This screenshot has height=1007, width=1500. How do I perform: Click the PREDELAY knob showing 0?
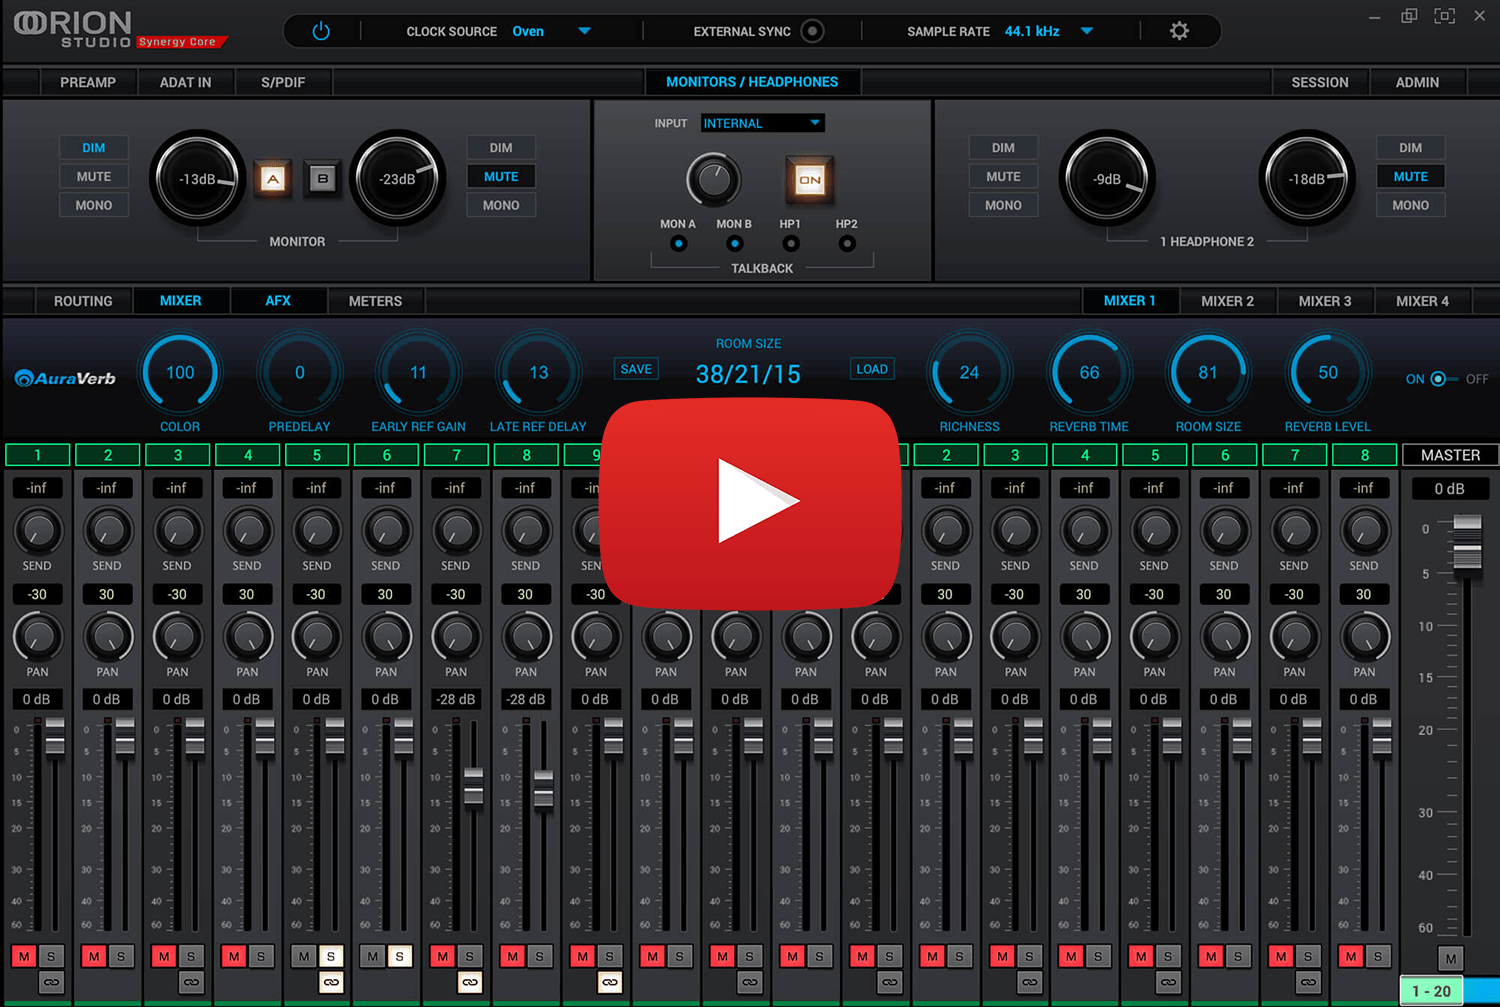pyautogui.click(x=299, y=373)
